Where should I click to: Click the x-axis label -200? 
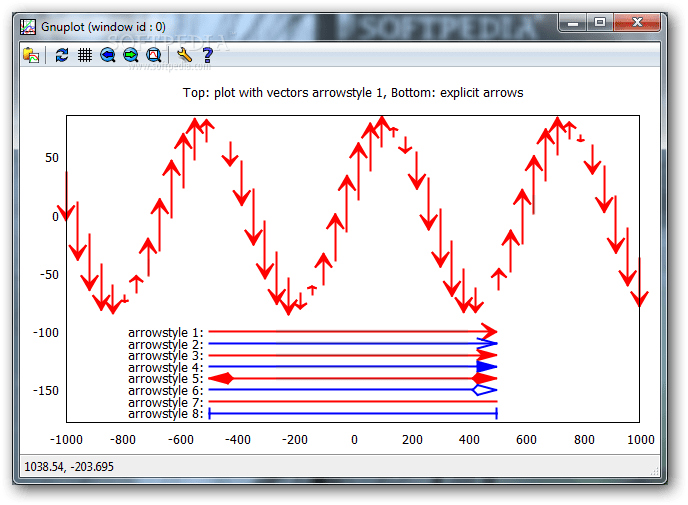(x=295, y=440)
